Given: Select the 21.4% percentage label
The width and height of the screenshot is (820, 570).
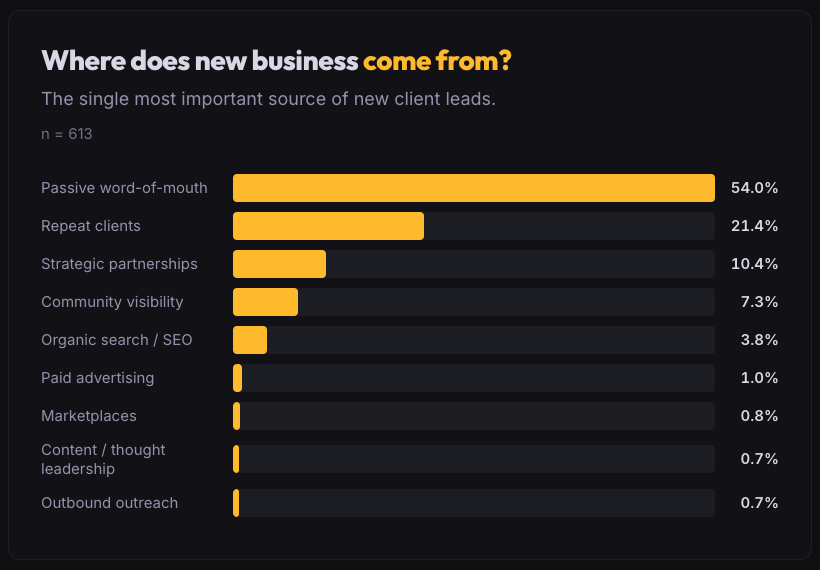Looking at the screenshot, I should (754, 226).
